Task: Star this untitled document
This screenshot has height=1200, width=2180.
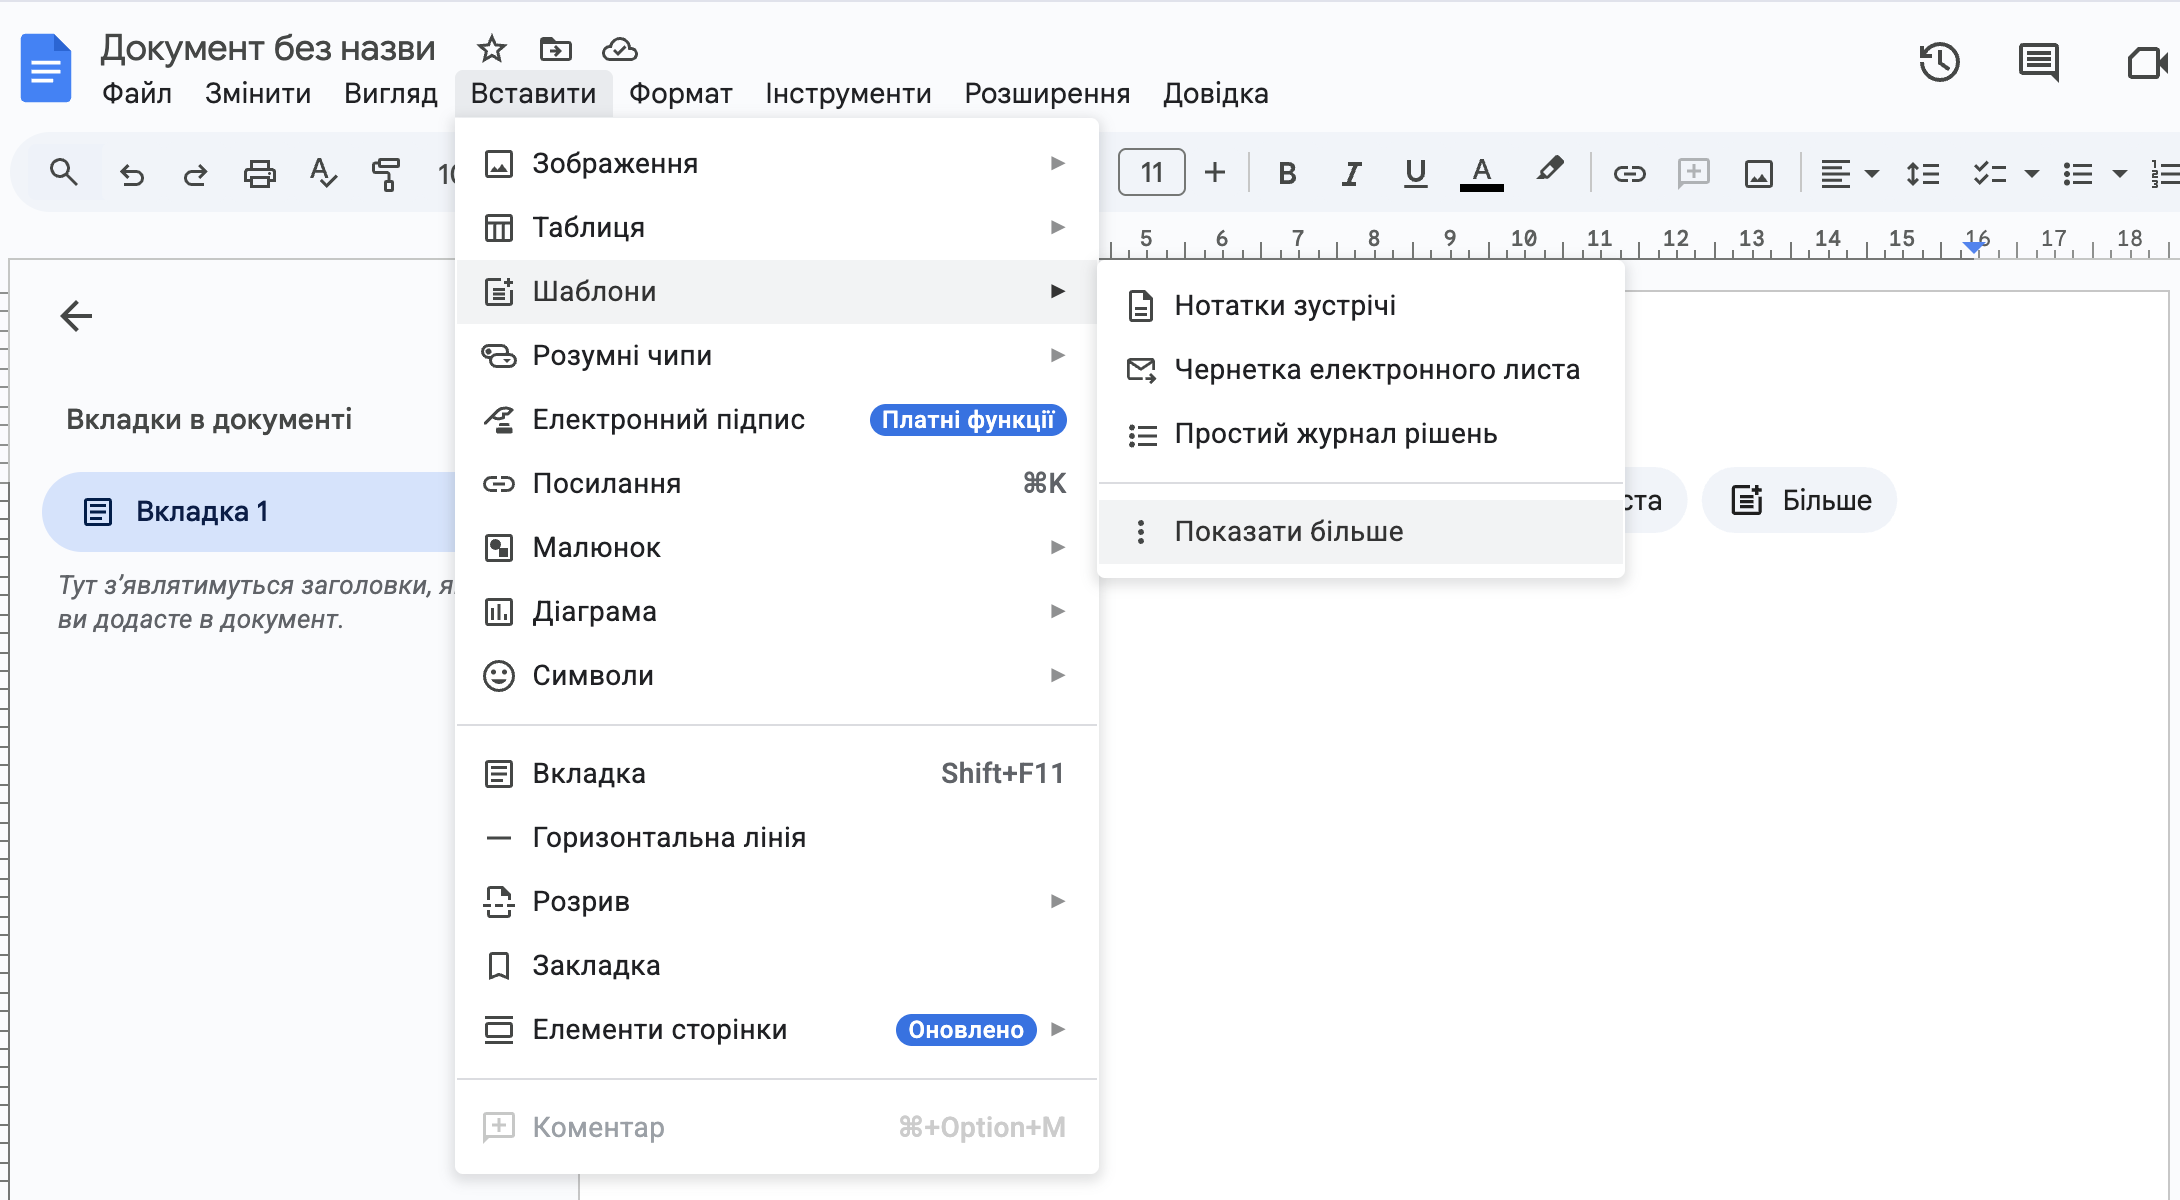Action: coord(491,48)
